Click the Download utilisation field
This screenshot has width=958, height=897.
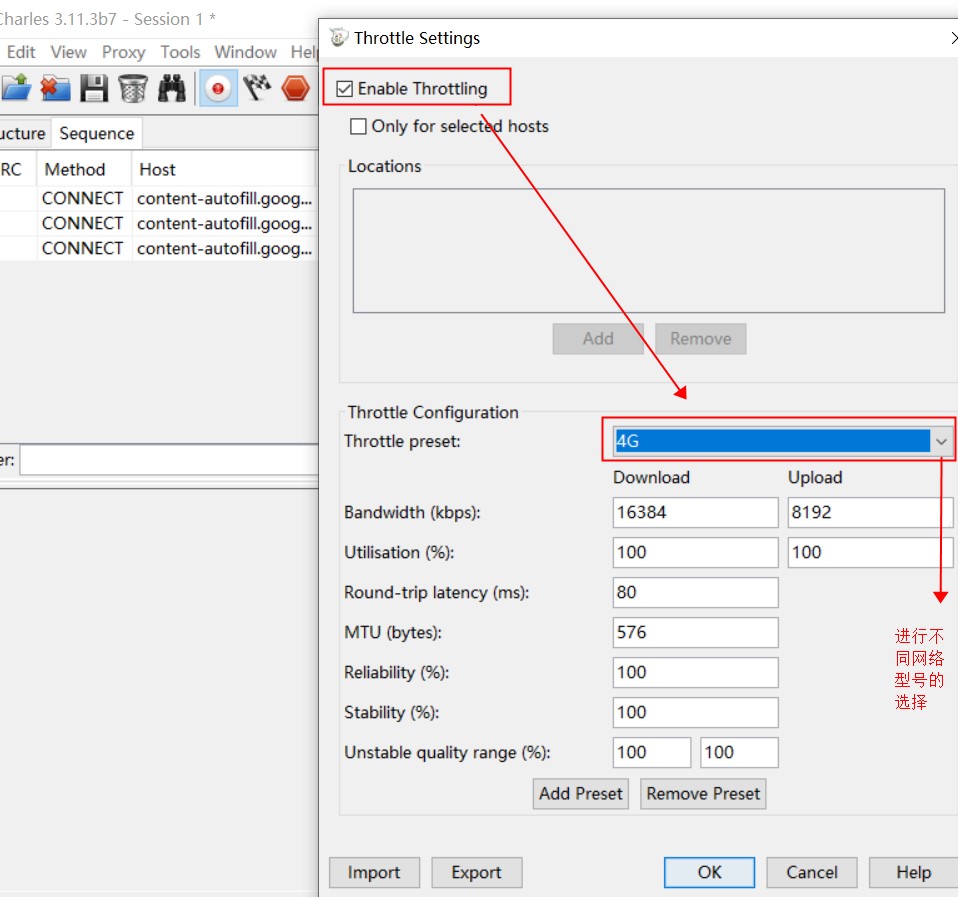(695, 552)
